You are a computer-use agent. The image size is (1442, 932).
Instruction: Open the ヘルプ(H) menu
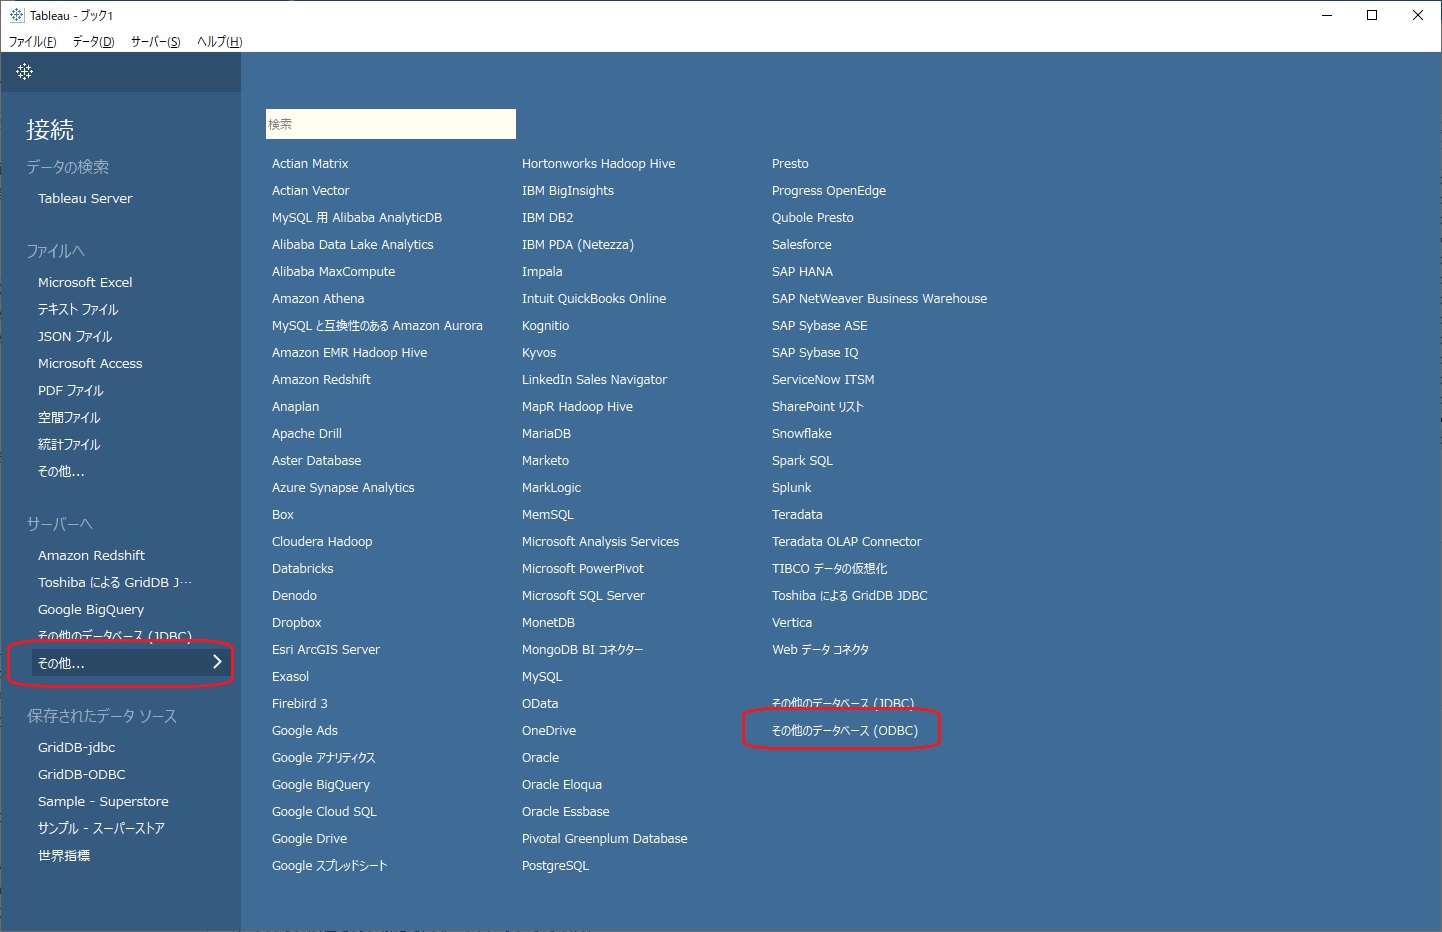(x=220, y=42)
